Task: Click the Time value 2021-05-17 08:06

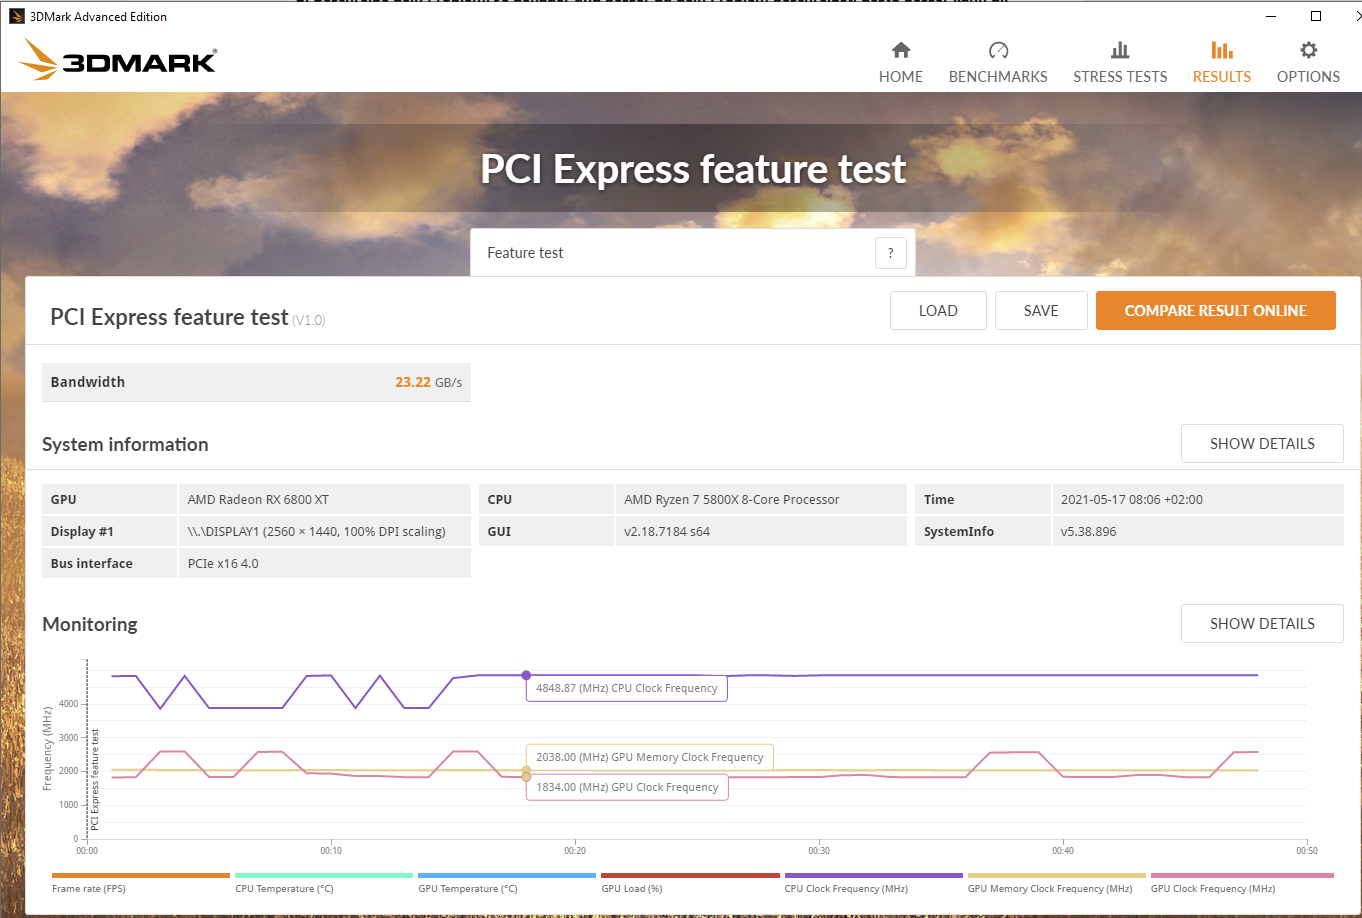Action: (1131, 499)
